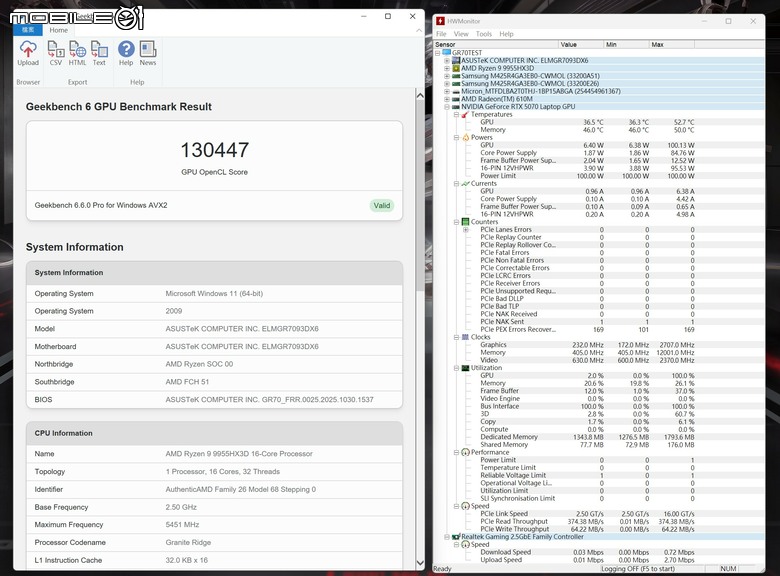This screenshot has height=576, width=780.
Task: Click the GR70TEST computer icon
Action: pos(446,53)
